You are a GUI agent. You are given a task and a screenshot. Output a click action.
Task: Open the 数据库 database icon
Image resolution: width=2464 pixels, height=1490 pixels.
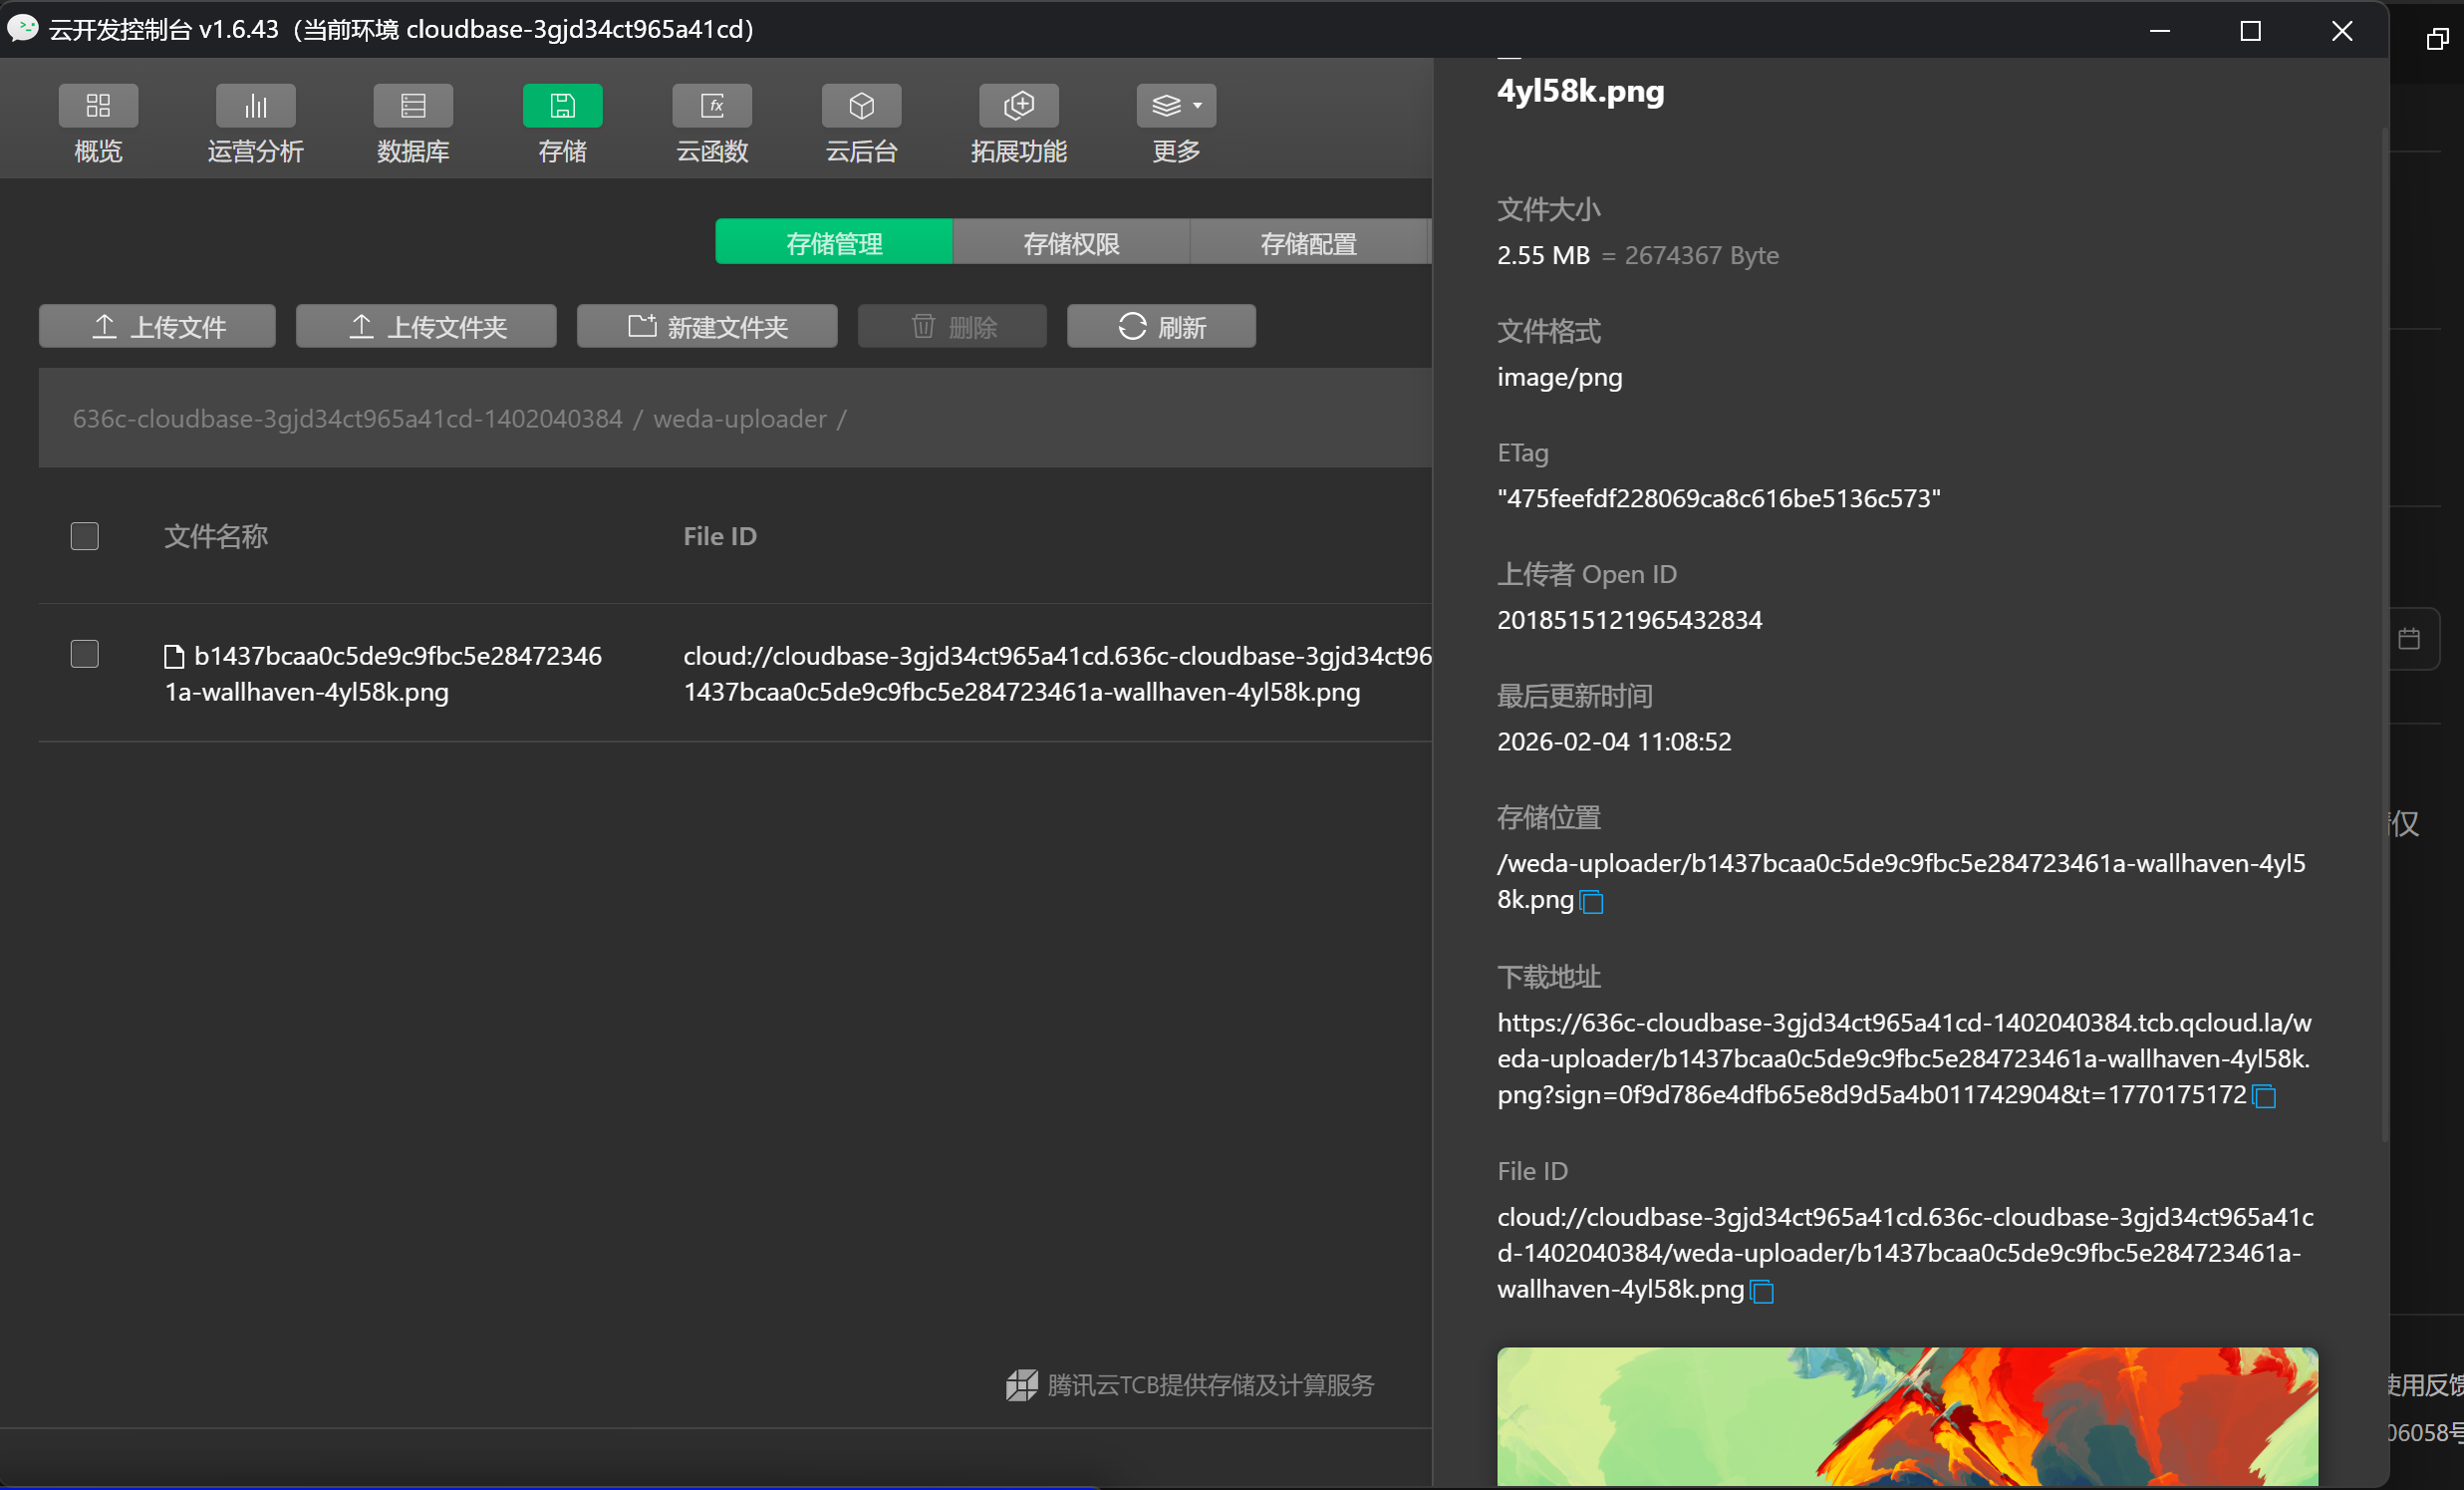(x=413, y=106)
